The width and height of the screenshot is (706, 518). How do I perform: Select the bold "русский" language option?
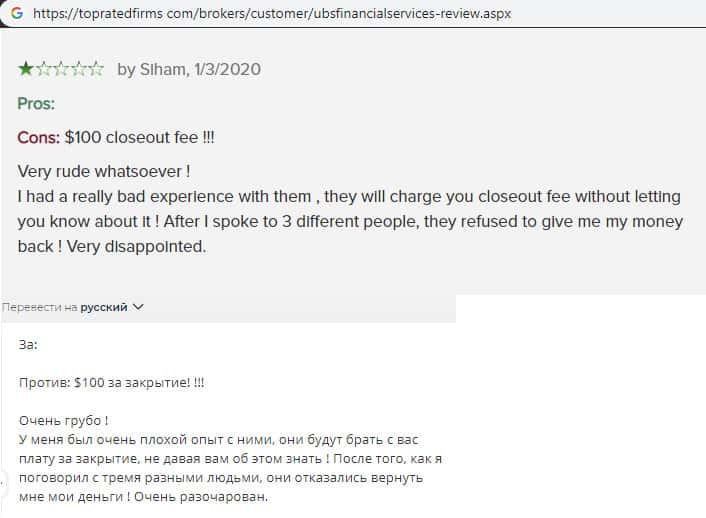coord(104,308)
